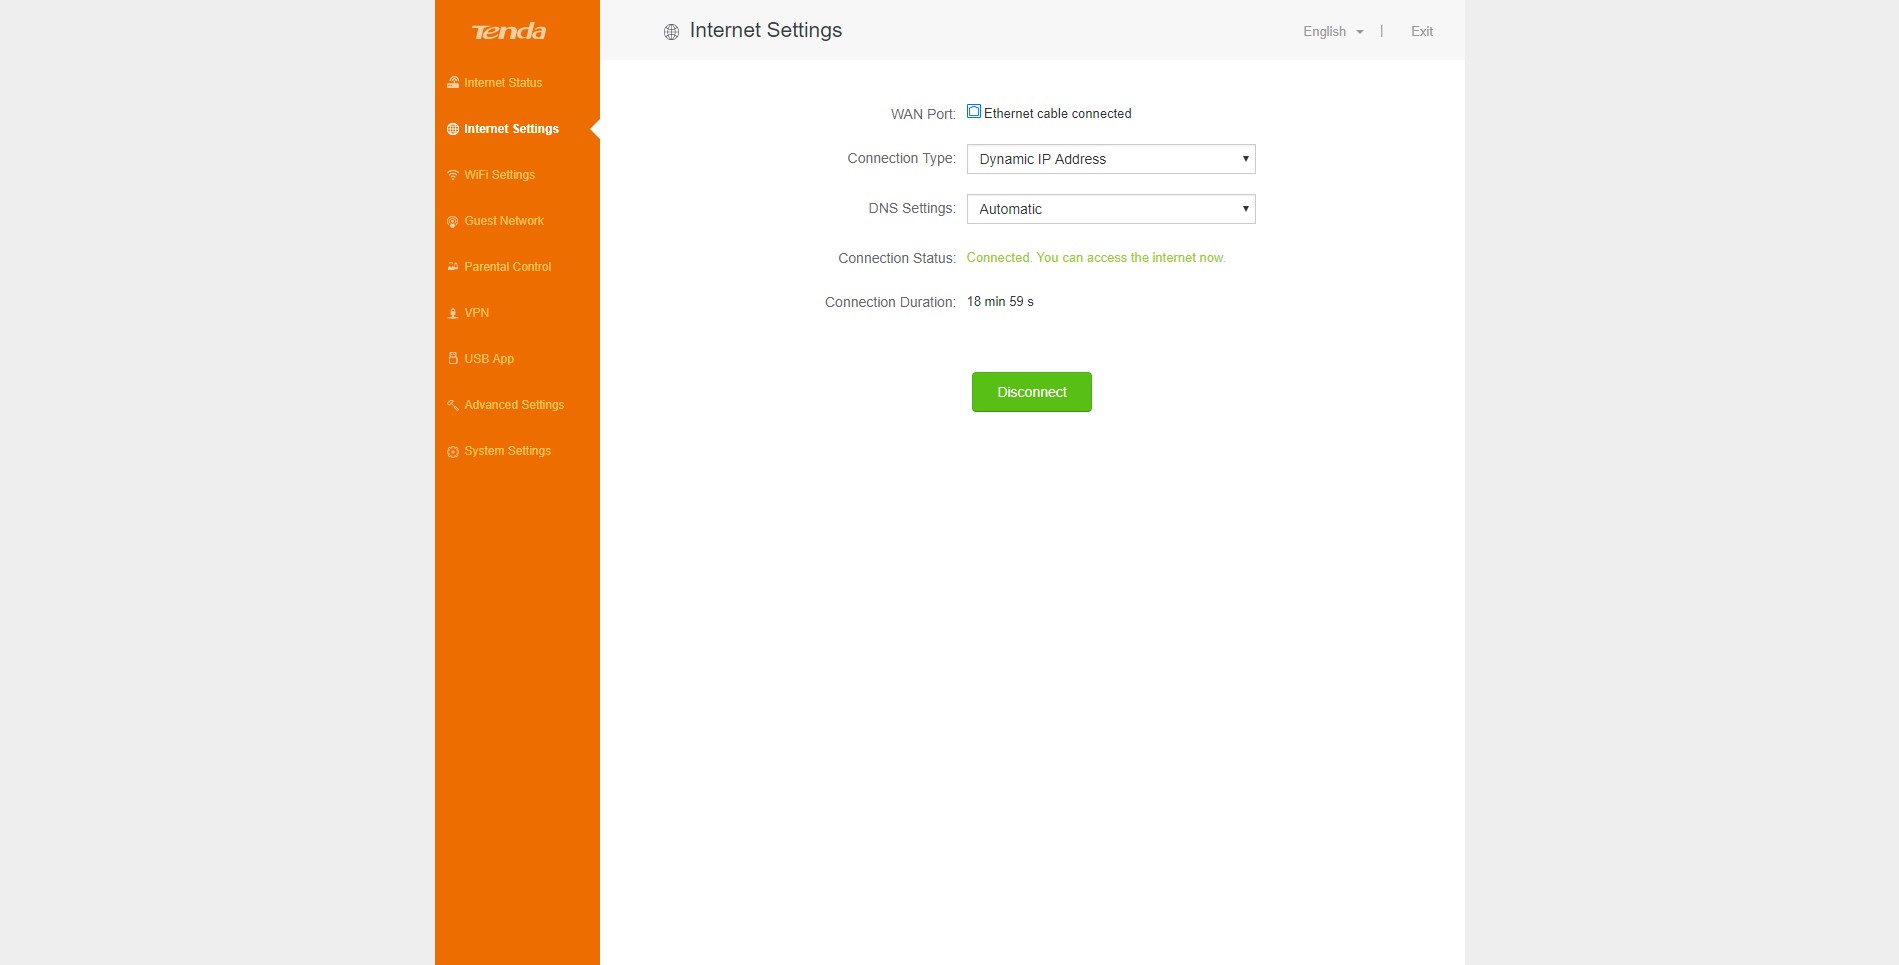Click the Advanced Settings wrench icon
Screen dimensions: 1899x965
click(453, 405)
